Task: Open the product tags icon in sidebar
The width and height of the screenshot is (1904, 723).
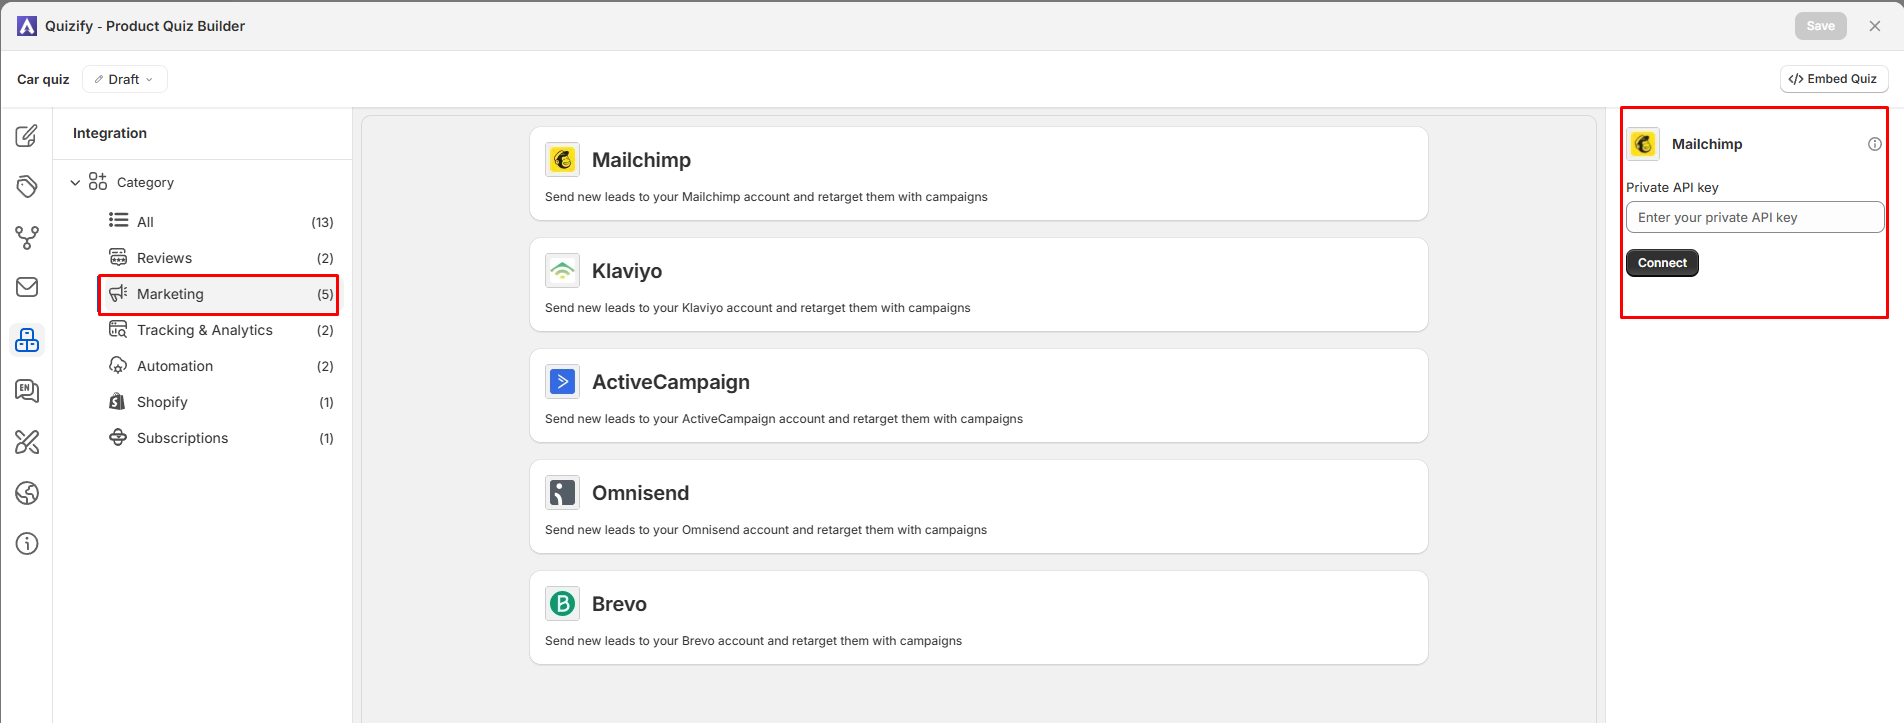Action: pos(27,186)
